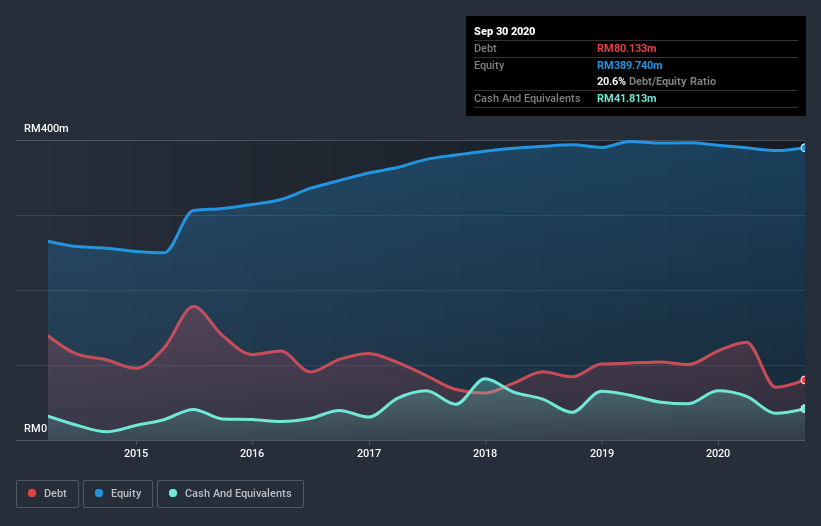Click the Cash end-point marker on the teal line

tap(804, 409)
